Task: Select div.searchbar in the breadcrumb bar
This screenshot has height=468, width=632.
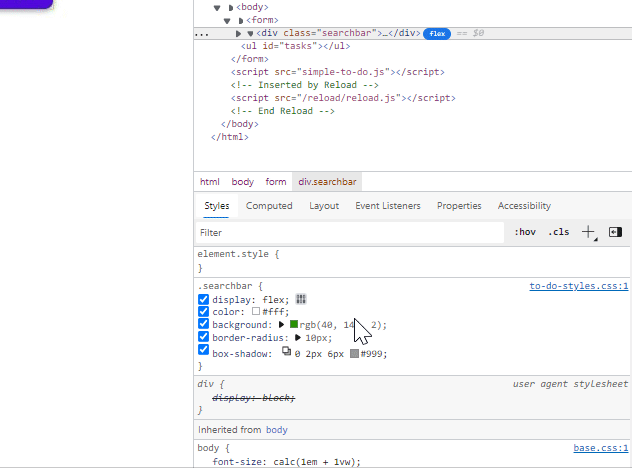Action: pos(327,182)
